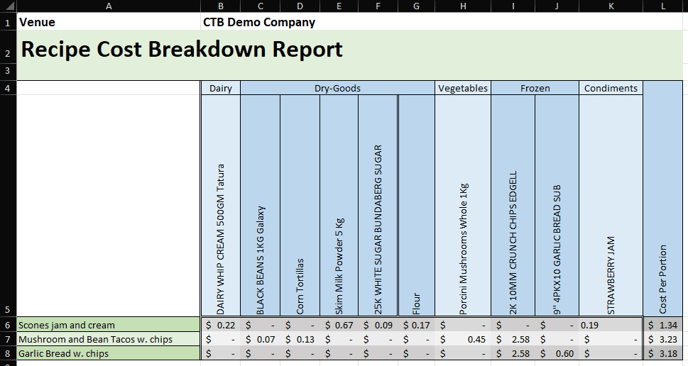Select the $1.34 cost per portion cell
The height and width of the screenshot is (366, 688).
coord(663,325)
